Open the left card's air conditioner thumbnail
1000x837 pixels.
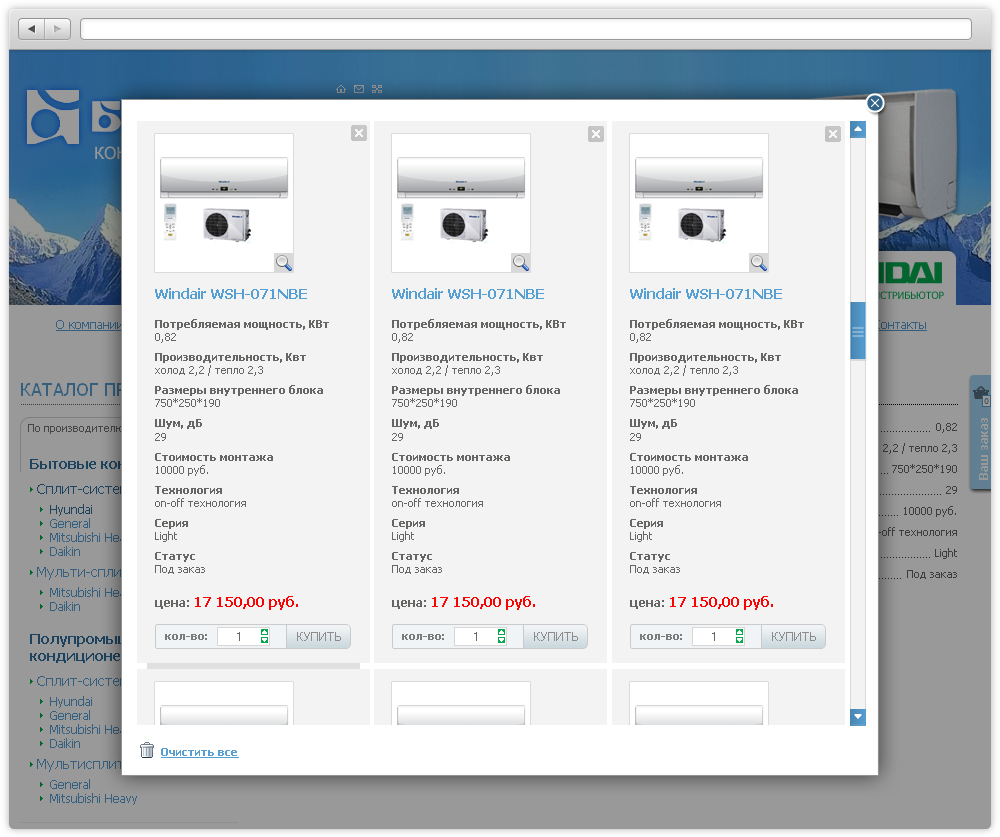pos(224,203)
